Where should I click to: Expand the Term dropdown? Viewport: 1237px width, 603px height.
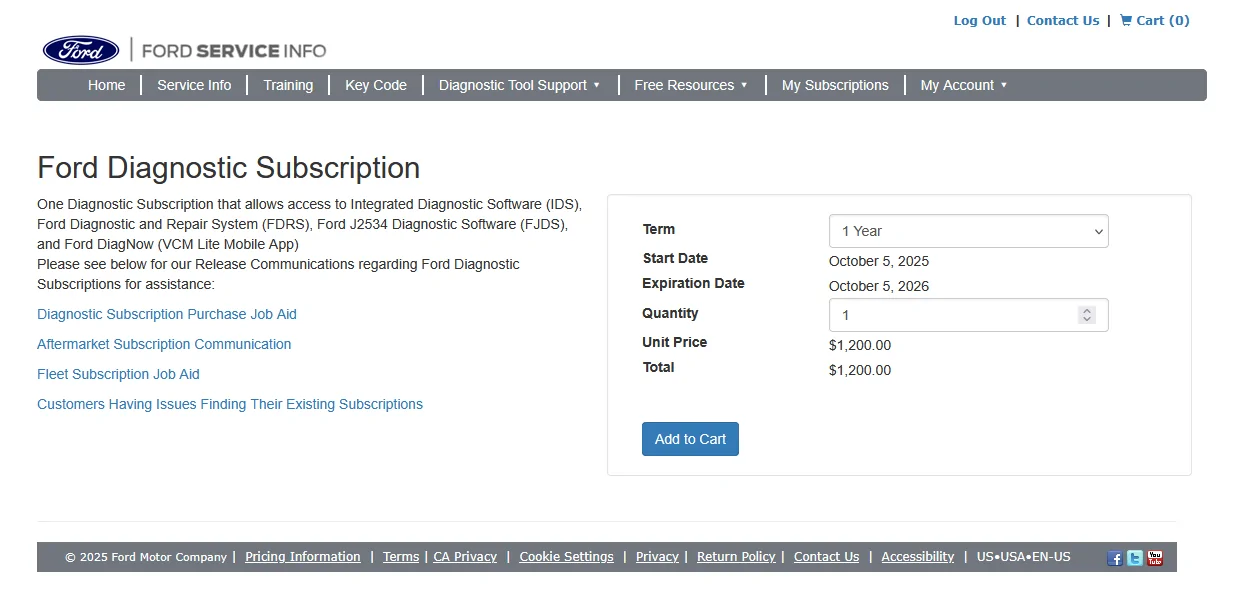tap(967, 231)
